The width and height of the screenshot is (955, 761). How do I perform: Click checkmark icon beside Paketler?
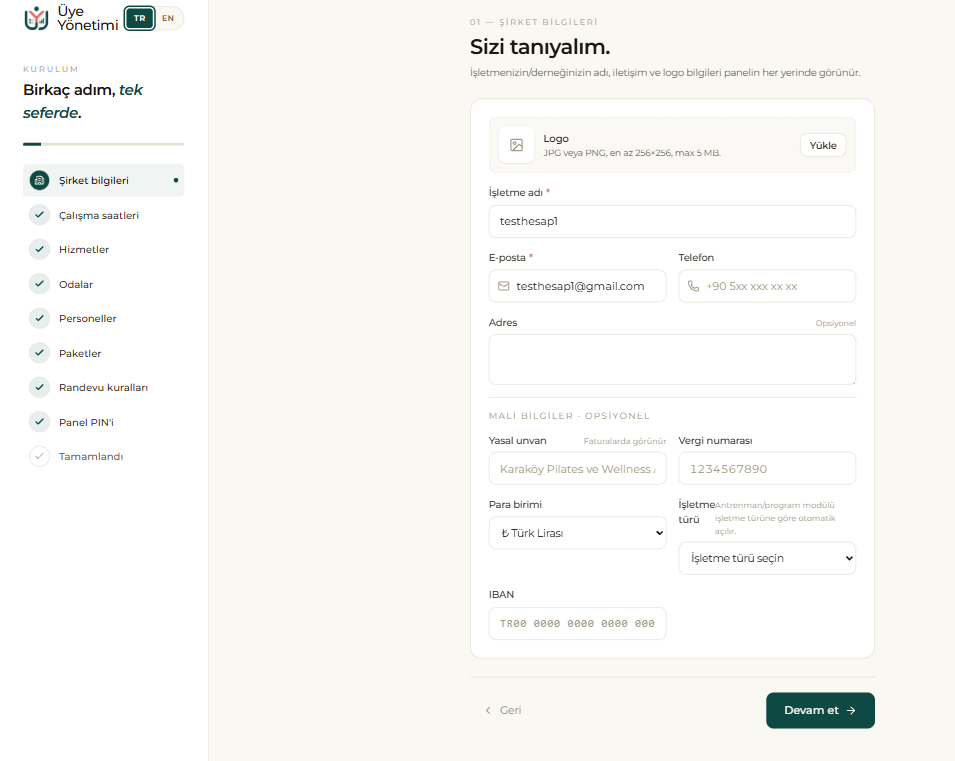pyautogui.click(x=40, y=353)
